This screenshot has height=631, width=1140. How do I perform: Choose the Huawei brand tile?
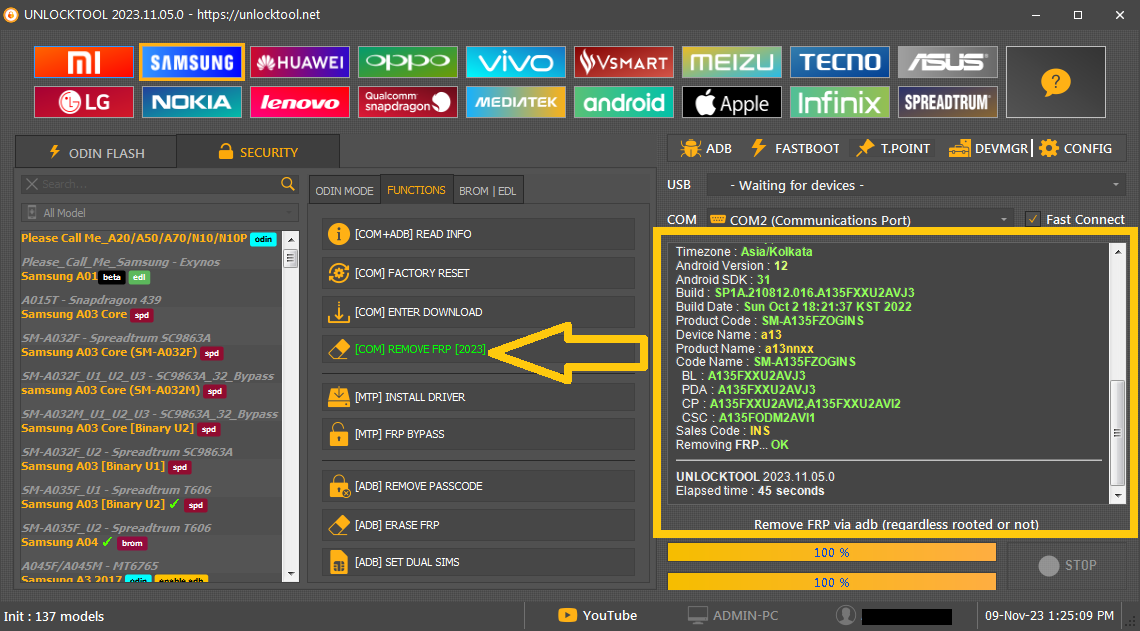(x=300, y=62)
